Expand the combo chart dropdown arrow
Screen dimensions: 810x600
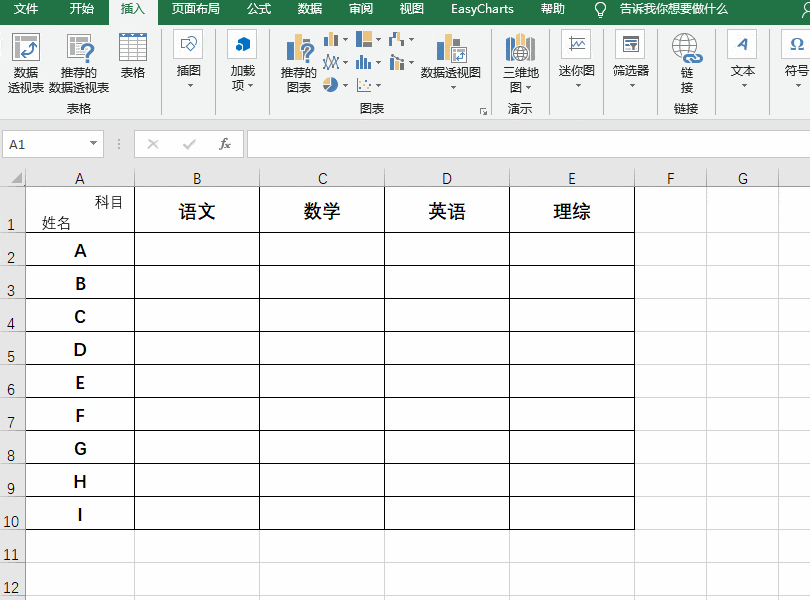pyautogui.click(x=411, y=63)
